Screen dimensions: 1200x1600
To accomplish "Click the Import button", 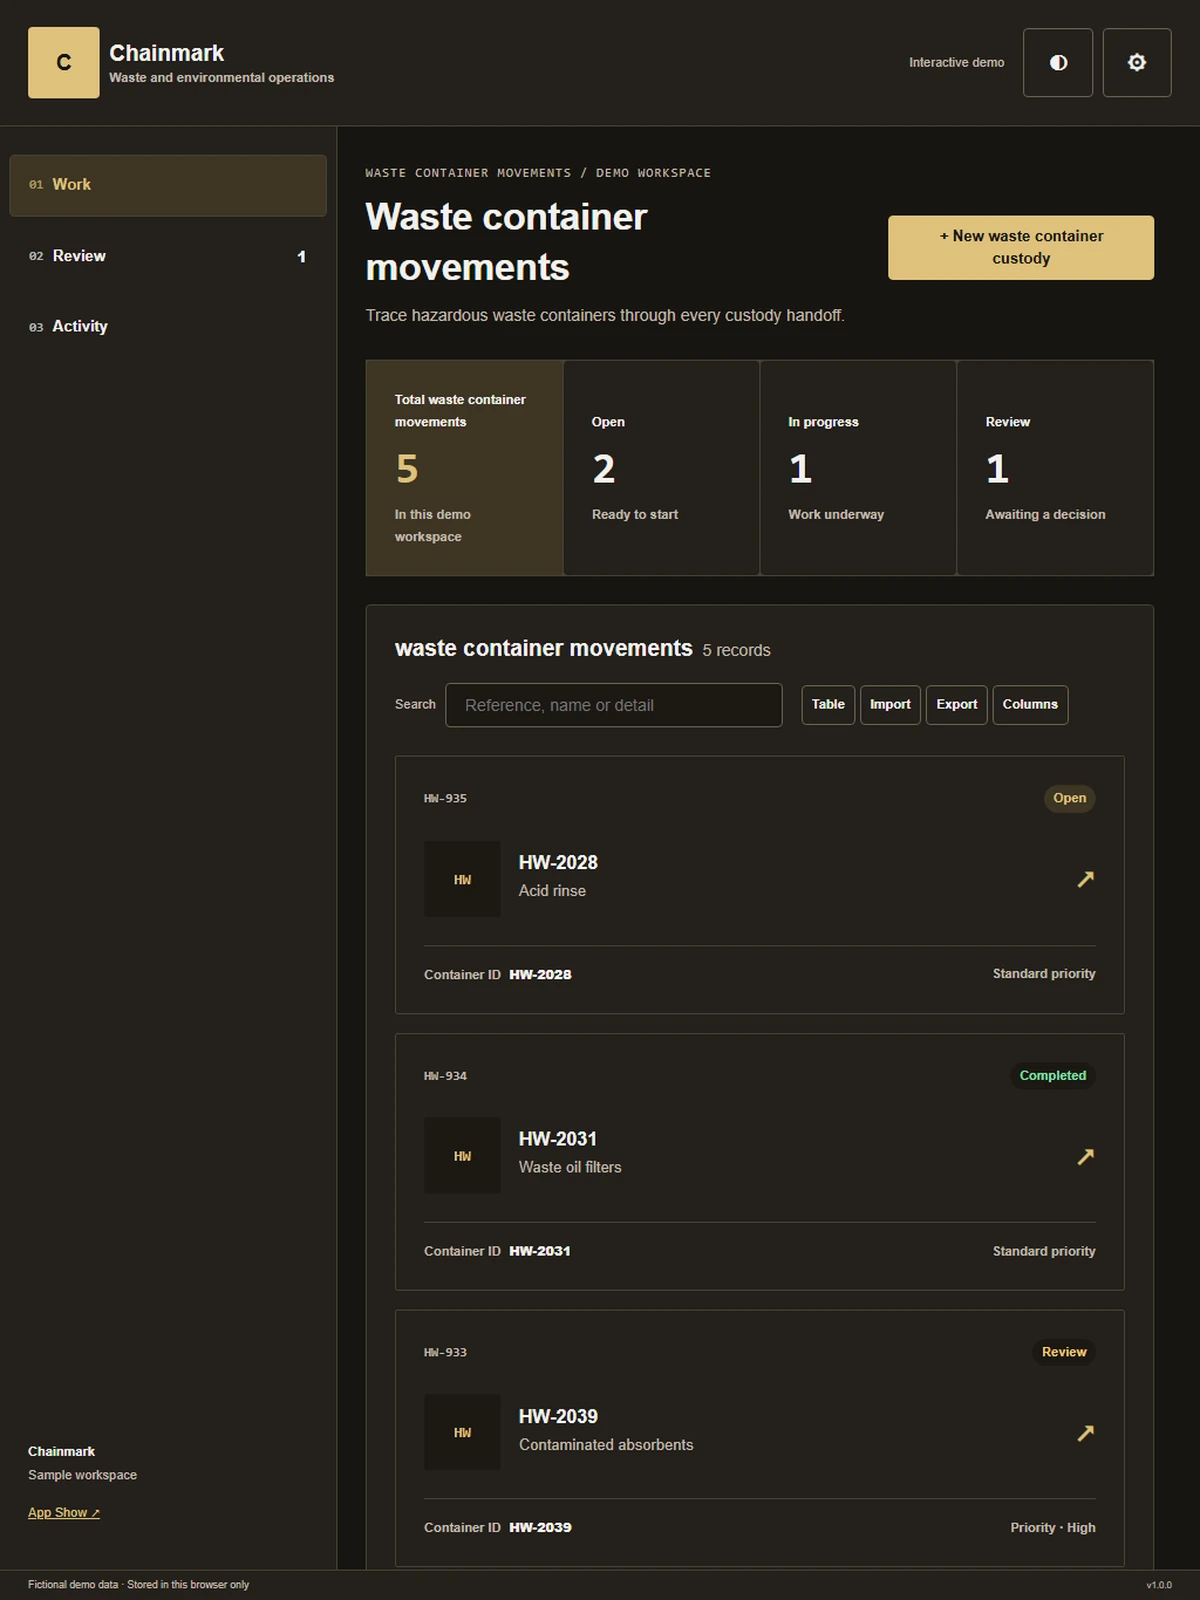I will pos(890,705).
